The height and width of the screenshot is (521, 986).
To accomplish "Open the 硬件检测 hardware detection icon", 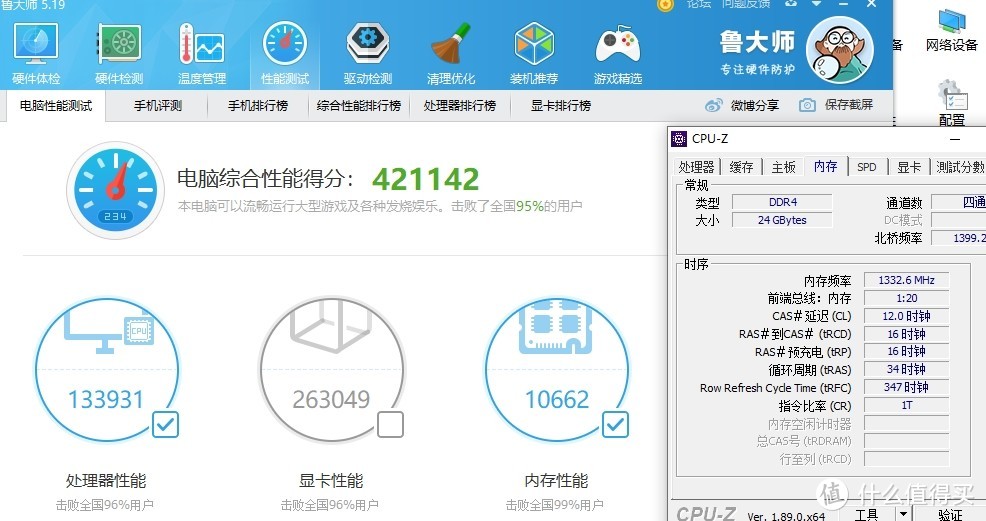I will [119, 53].
